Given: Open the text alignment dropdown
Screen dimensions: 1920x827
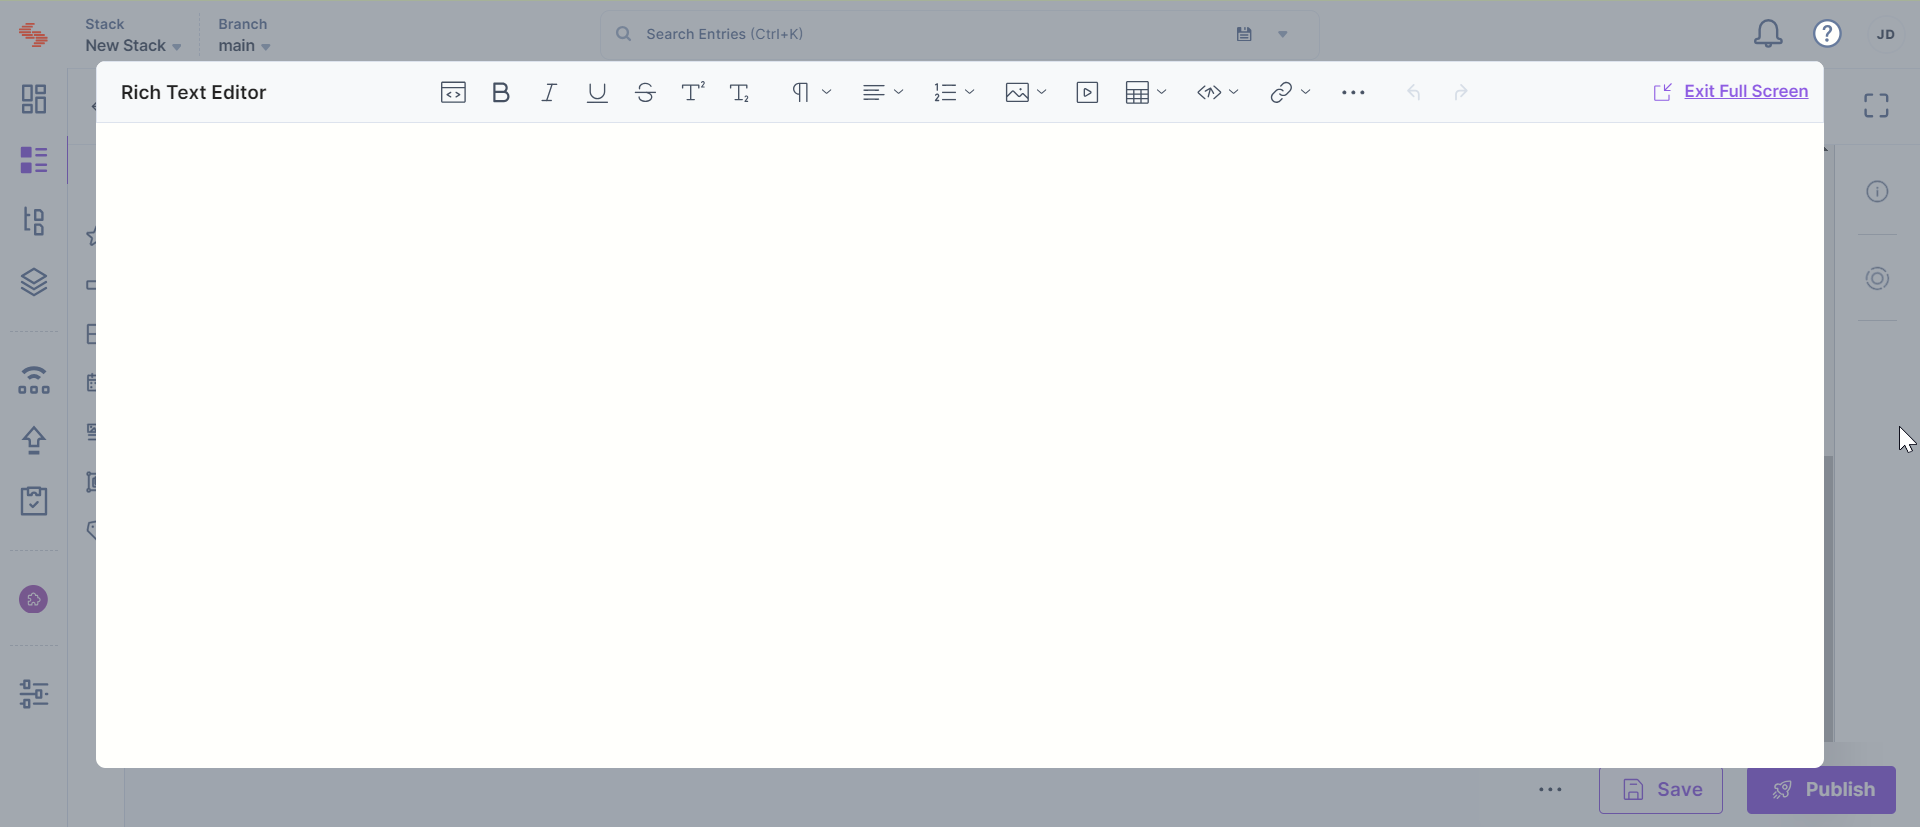Looking at the screenshot, I should point(882,93).
